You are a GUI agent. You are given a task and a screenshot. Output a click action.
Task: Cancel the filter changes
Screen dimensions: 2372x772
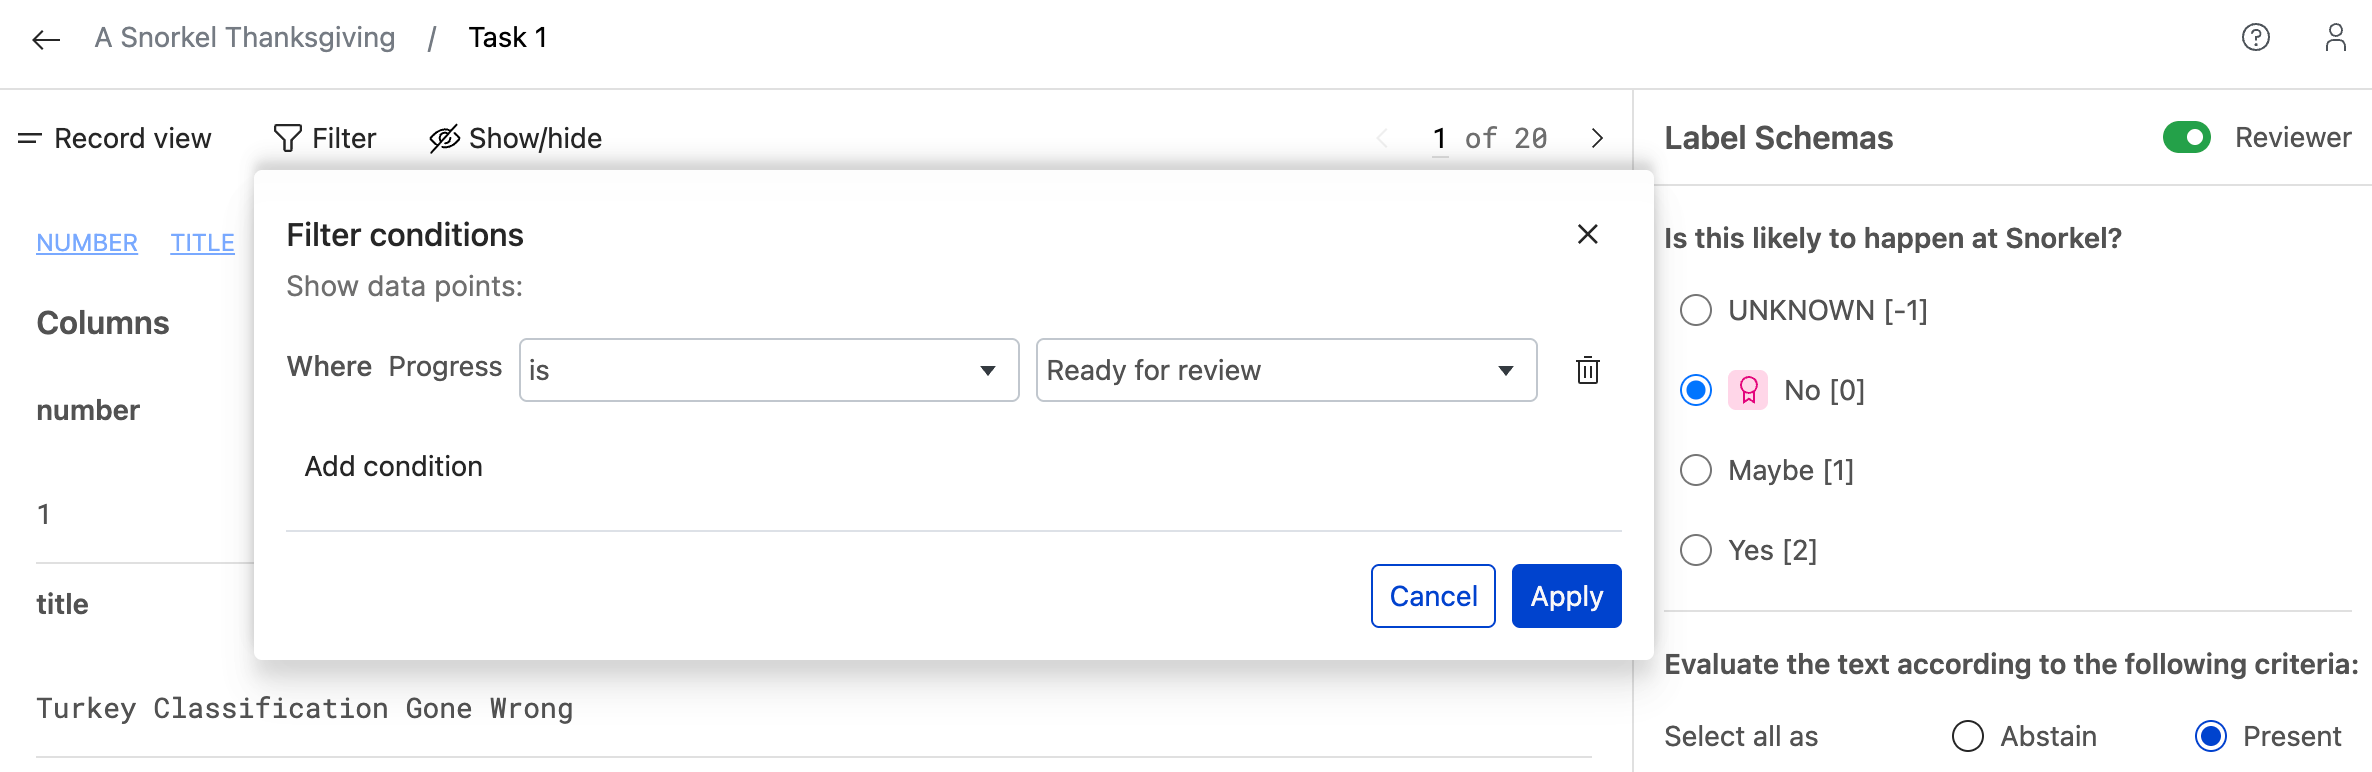point(1432,595)
